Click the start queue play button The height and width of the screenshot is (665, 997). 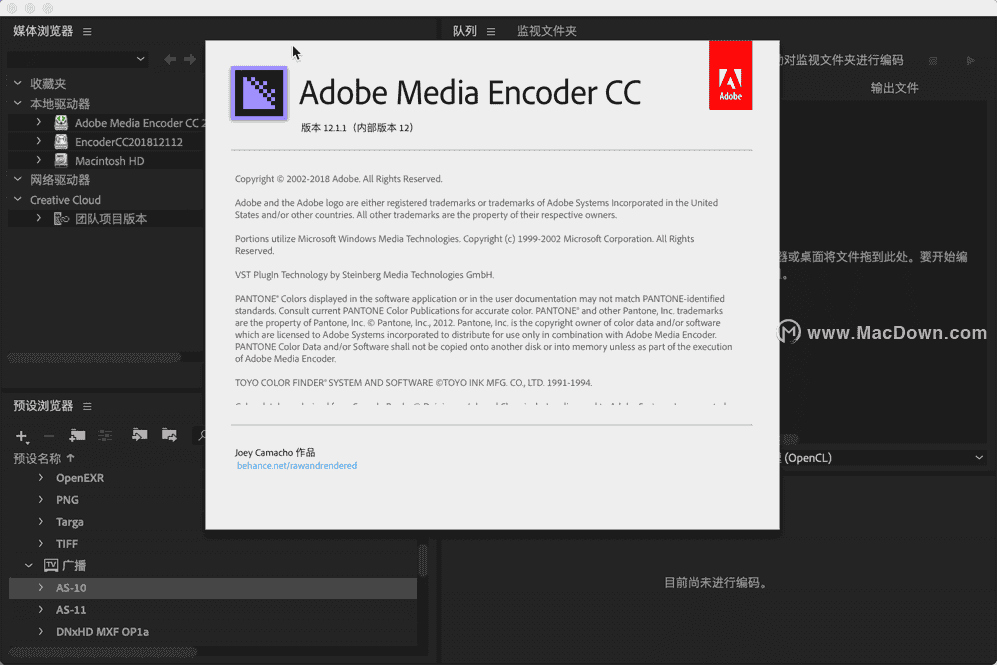[x=969, y=61]
